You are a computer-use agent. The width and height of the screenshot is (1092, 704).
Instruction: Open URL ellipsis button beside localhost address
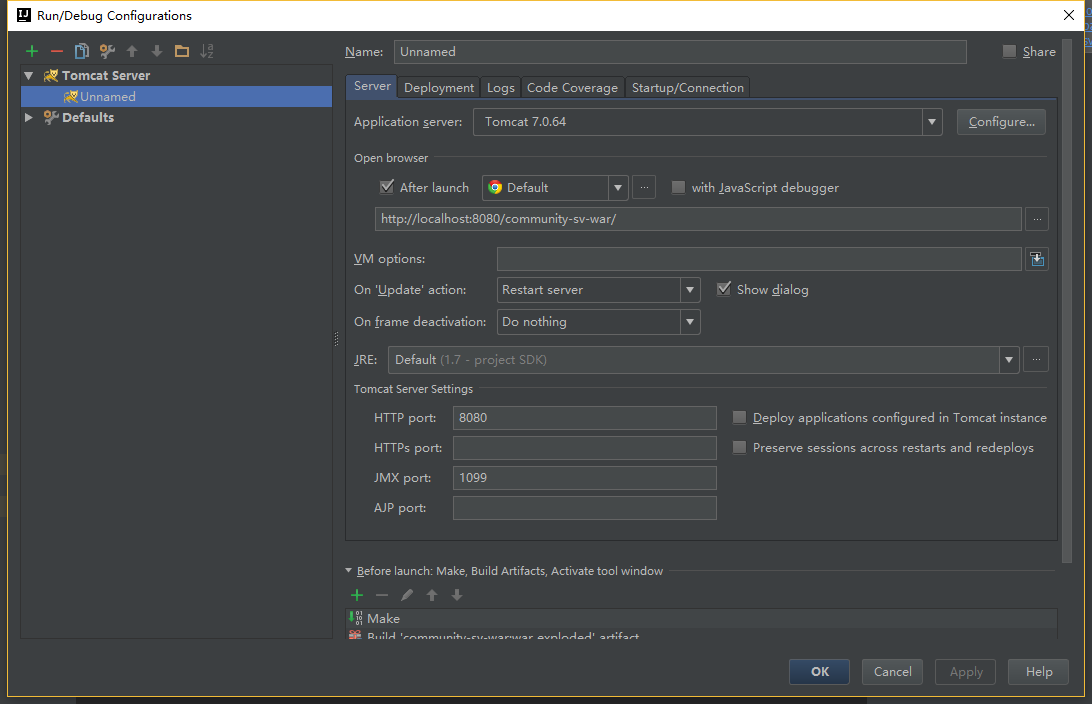1037,219
